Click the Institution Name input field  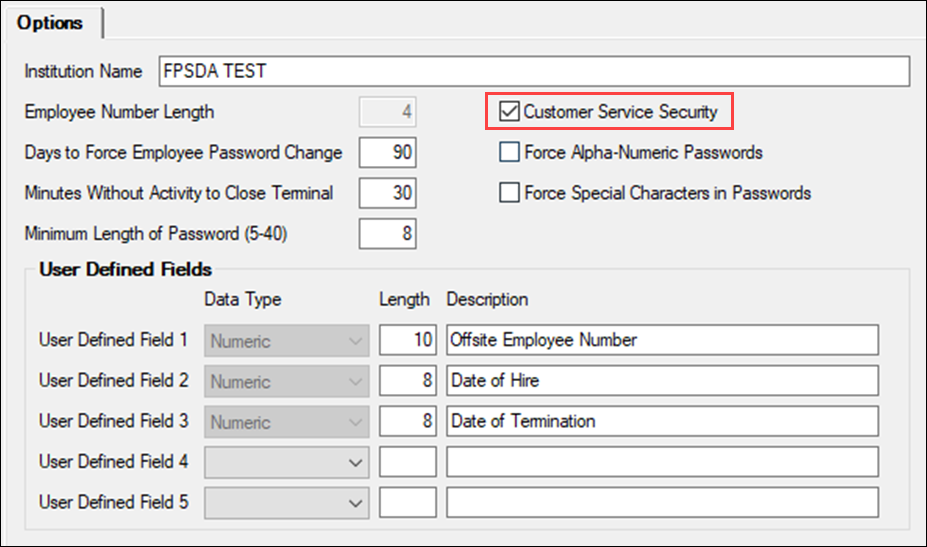tap(534, 72)
